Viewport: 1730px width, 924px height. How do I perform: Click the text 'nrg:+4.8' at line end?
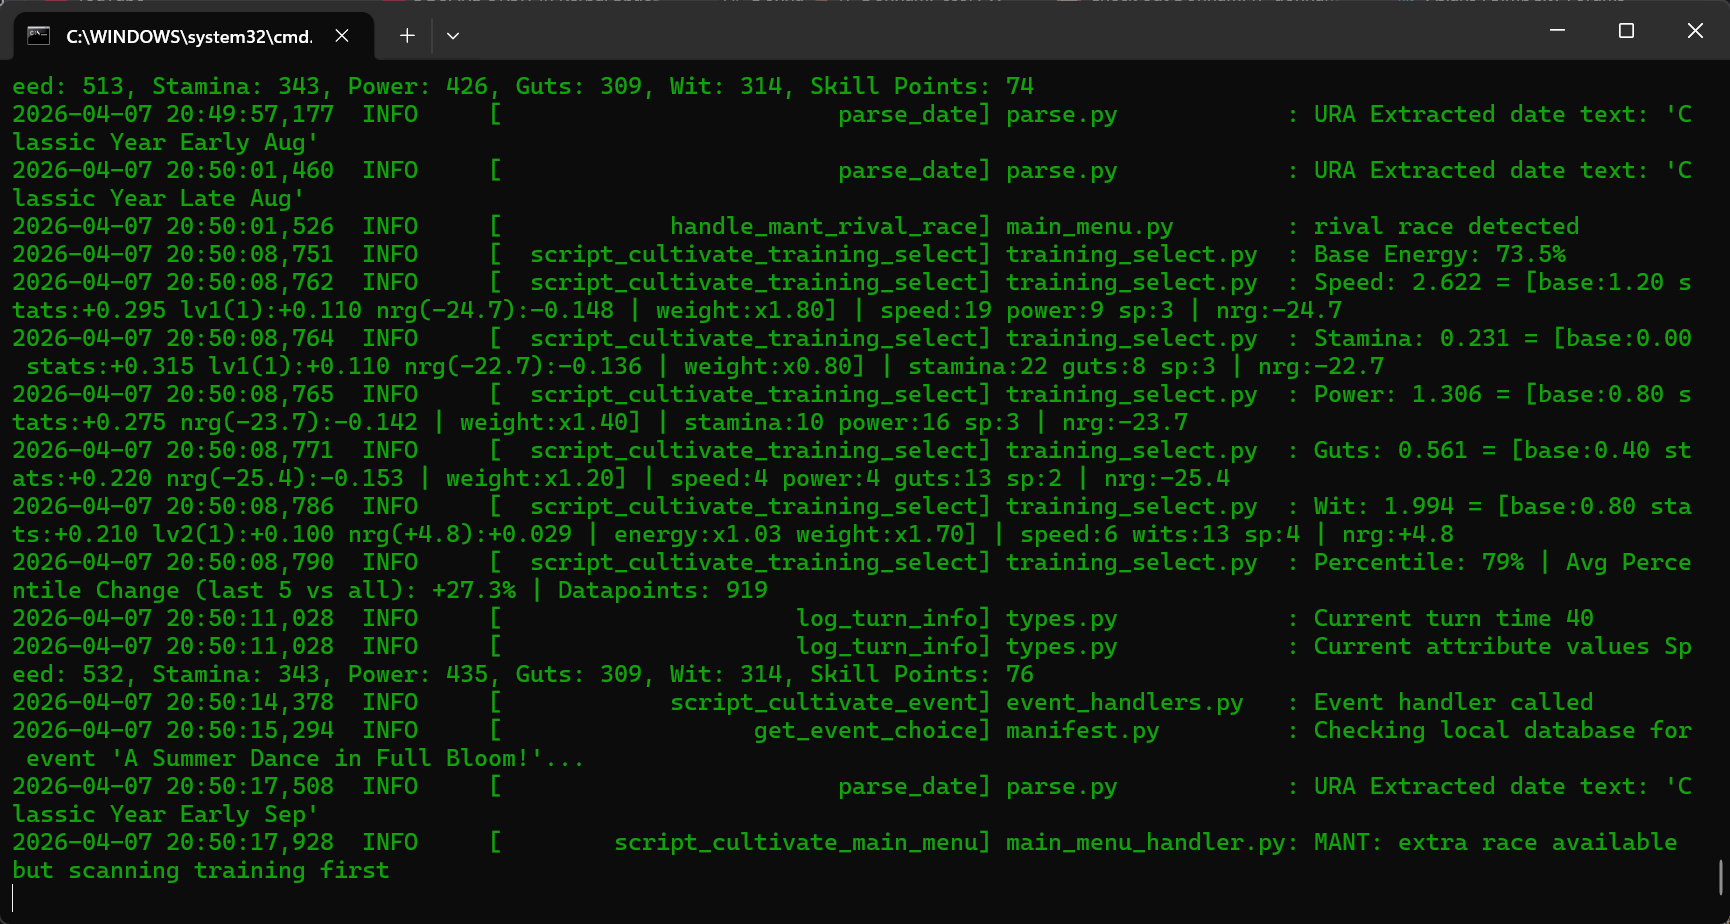coord(1397,534)
